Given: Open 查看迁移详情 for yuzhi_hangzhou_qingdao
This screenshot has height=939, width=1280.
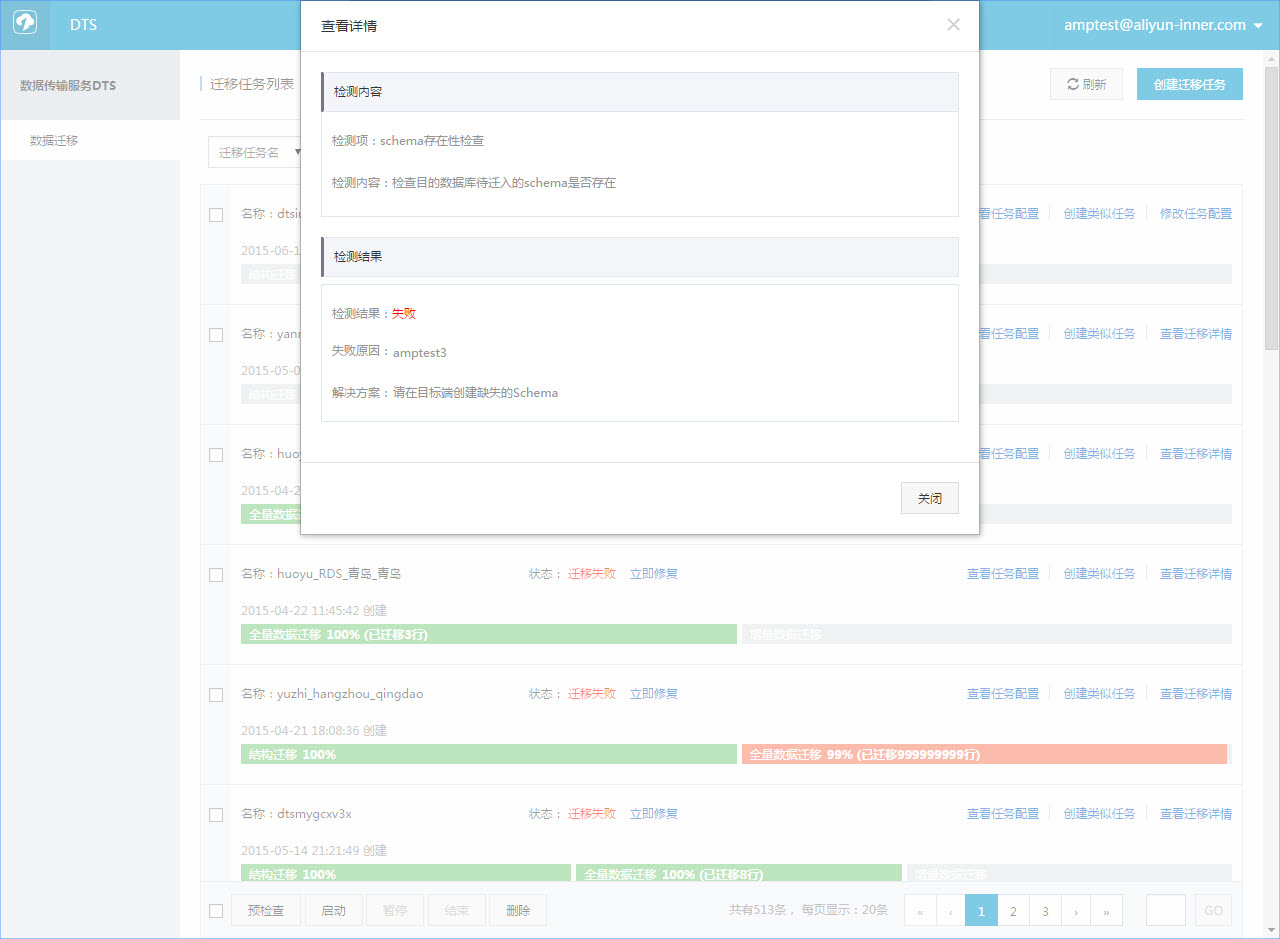Looking at the screenshot, I should (x=1196, y=694).
